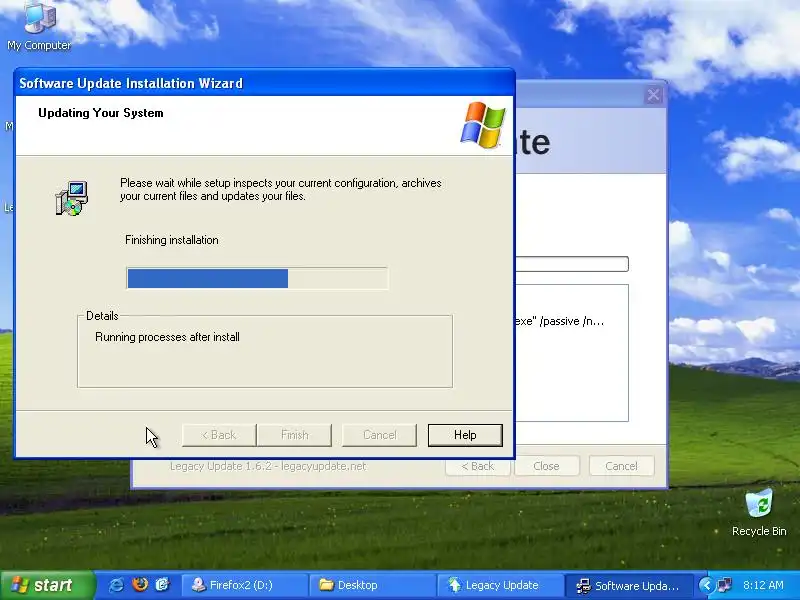Image resolution: width=800 pixels, height=600 pixels.
Task: Click the 'Details' group box label
Action: tap(102, 316)
